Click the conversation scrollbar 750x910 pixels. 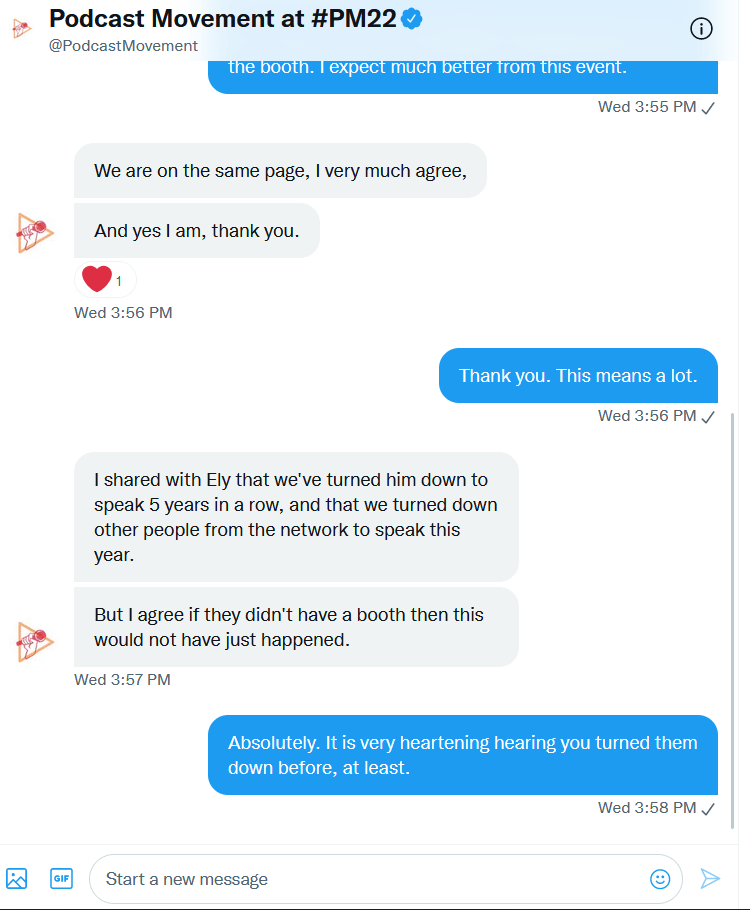tap(733, 620)
